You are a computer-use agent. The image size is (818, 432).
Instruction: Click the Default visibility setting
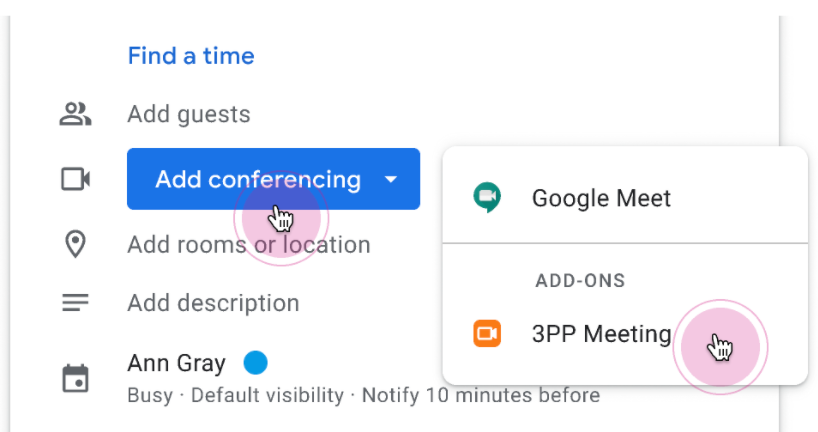pos(267,395)
